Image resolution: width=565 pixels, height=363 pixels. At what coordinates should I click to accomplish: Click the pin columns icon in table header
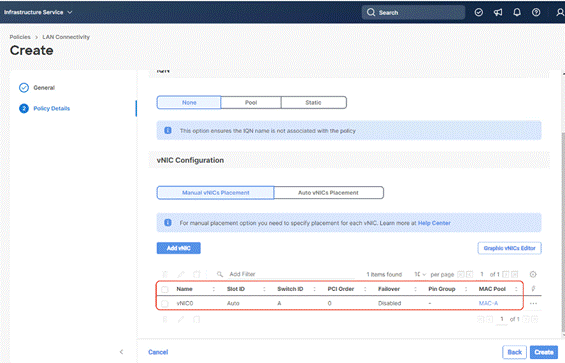coord(533,288)
